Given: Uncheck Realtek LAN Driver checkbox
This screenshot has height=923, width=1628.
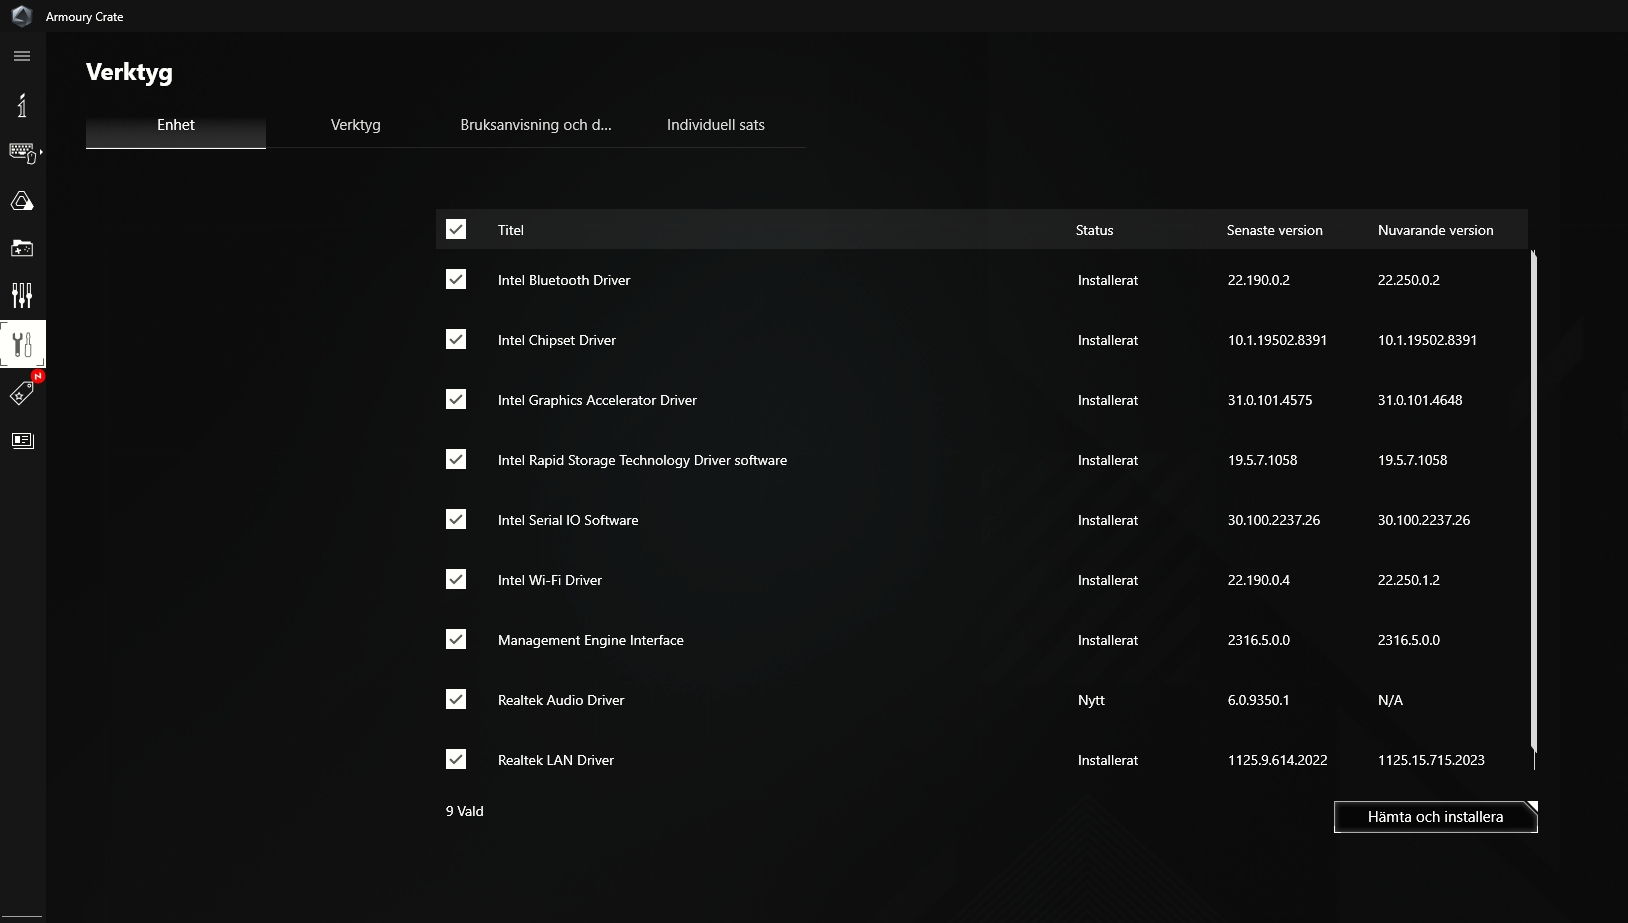Looking at the screenshot, I should pos(456,759).
